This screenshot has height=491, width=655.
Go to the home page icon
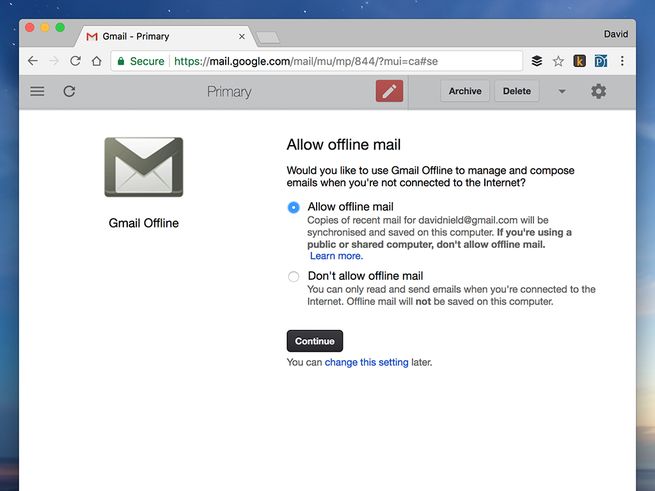tap(96, 61)
